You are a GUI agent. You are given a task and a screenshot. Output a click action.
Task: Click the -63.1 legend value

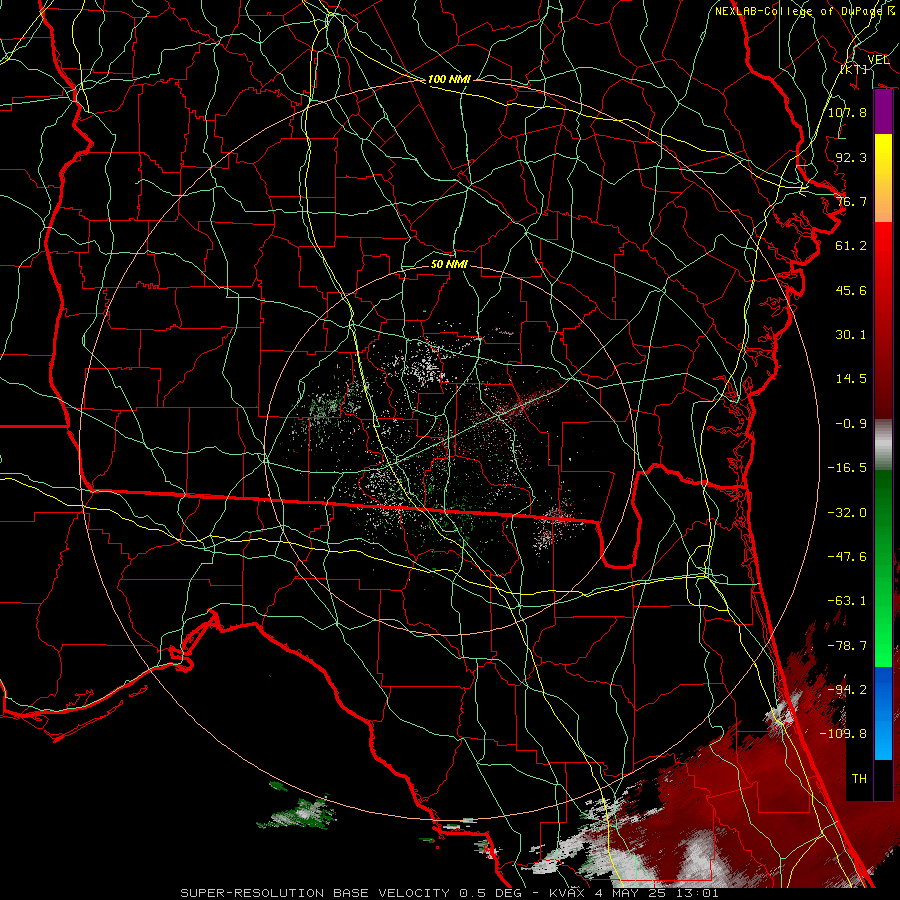tap(847, 601)
